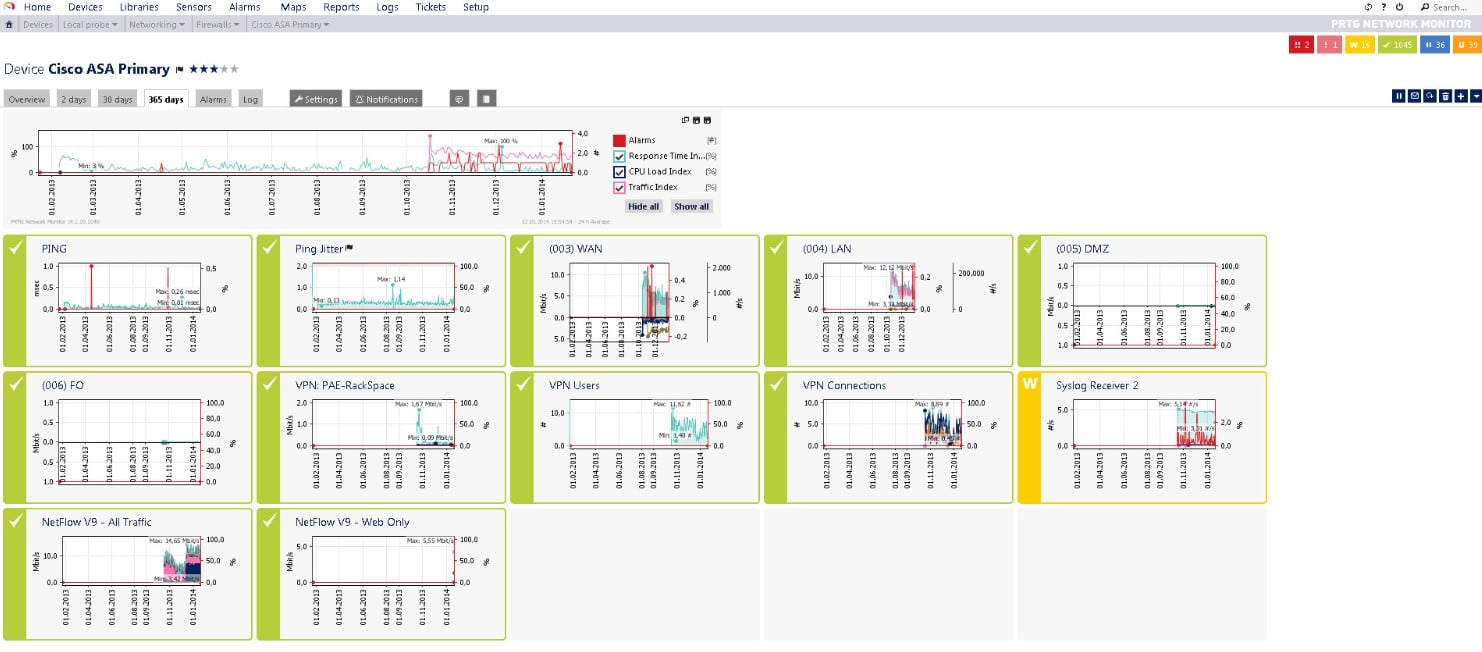Click the home icon in the breadcrumb bar
This screenshot has height=652, width=1482.
click(x=9, y=24)
